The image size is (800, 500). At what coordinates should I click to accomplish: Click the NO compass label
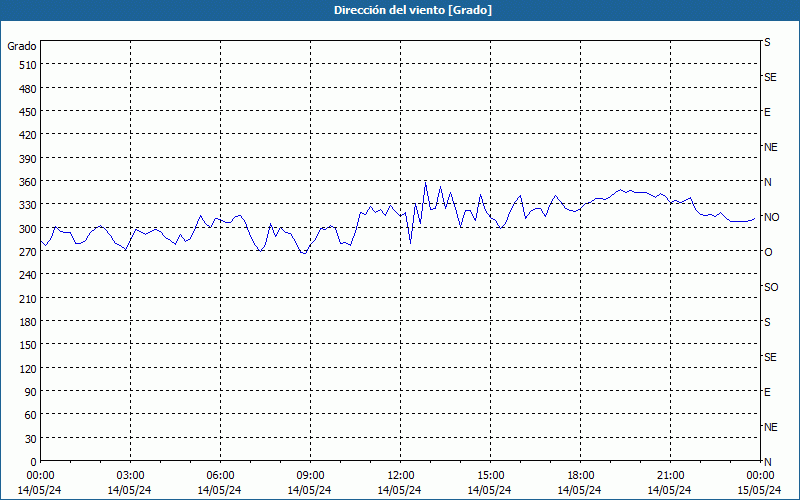pos(771,217)
